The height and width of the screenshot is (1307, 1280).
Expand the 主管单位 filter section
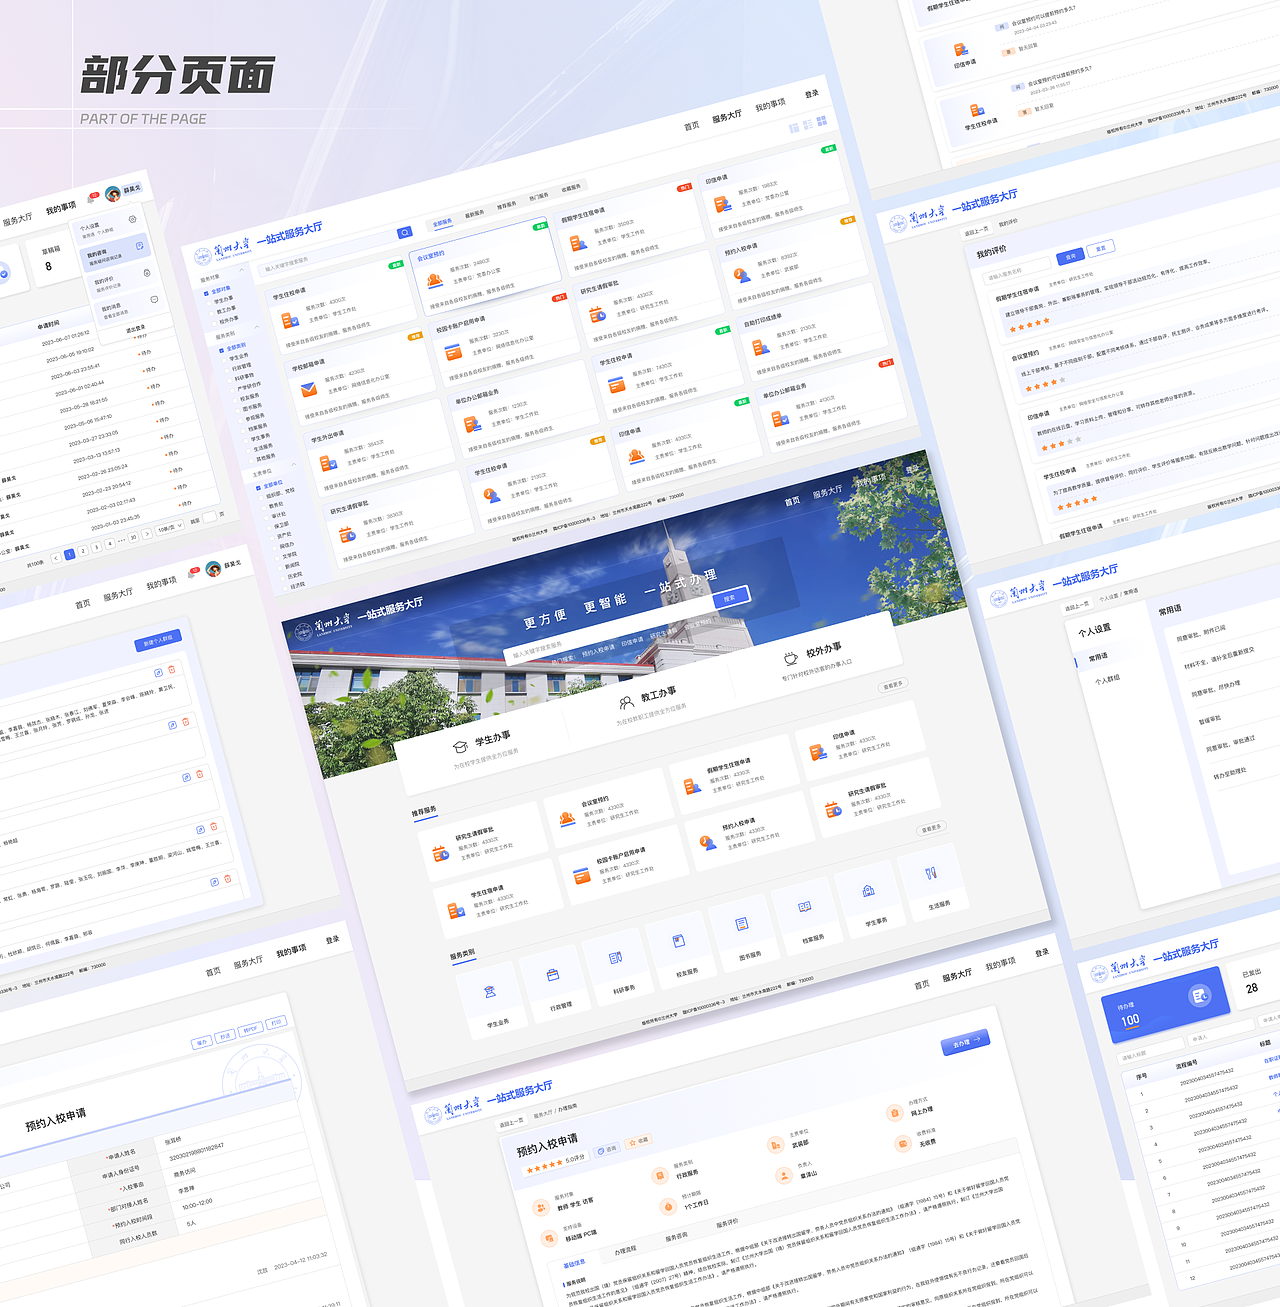293,464
